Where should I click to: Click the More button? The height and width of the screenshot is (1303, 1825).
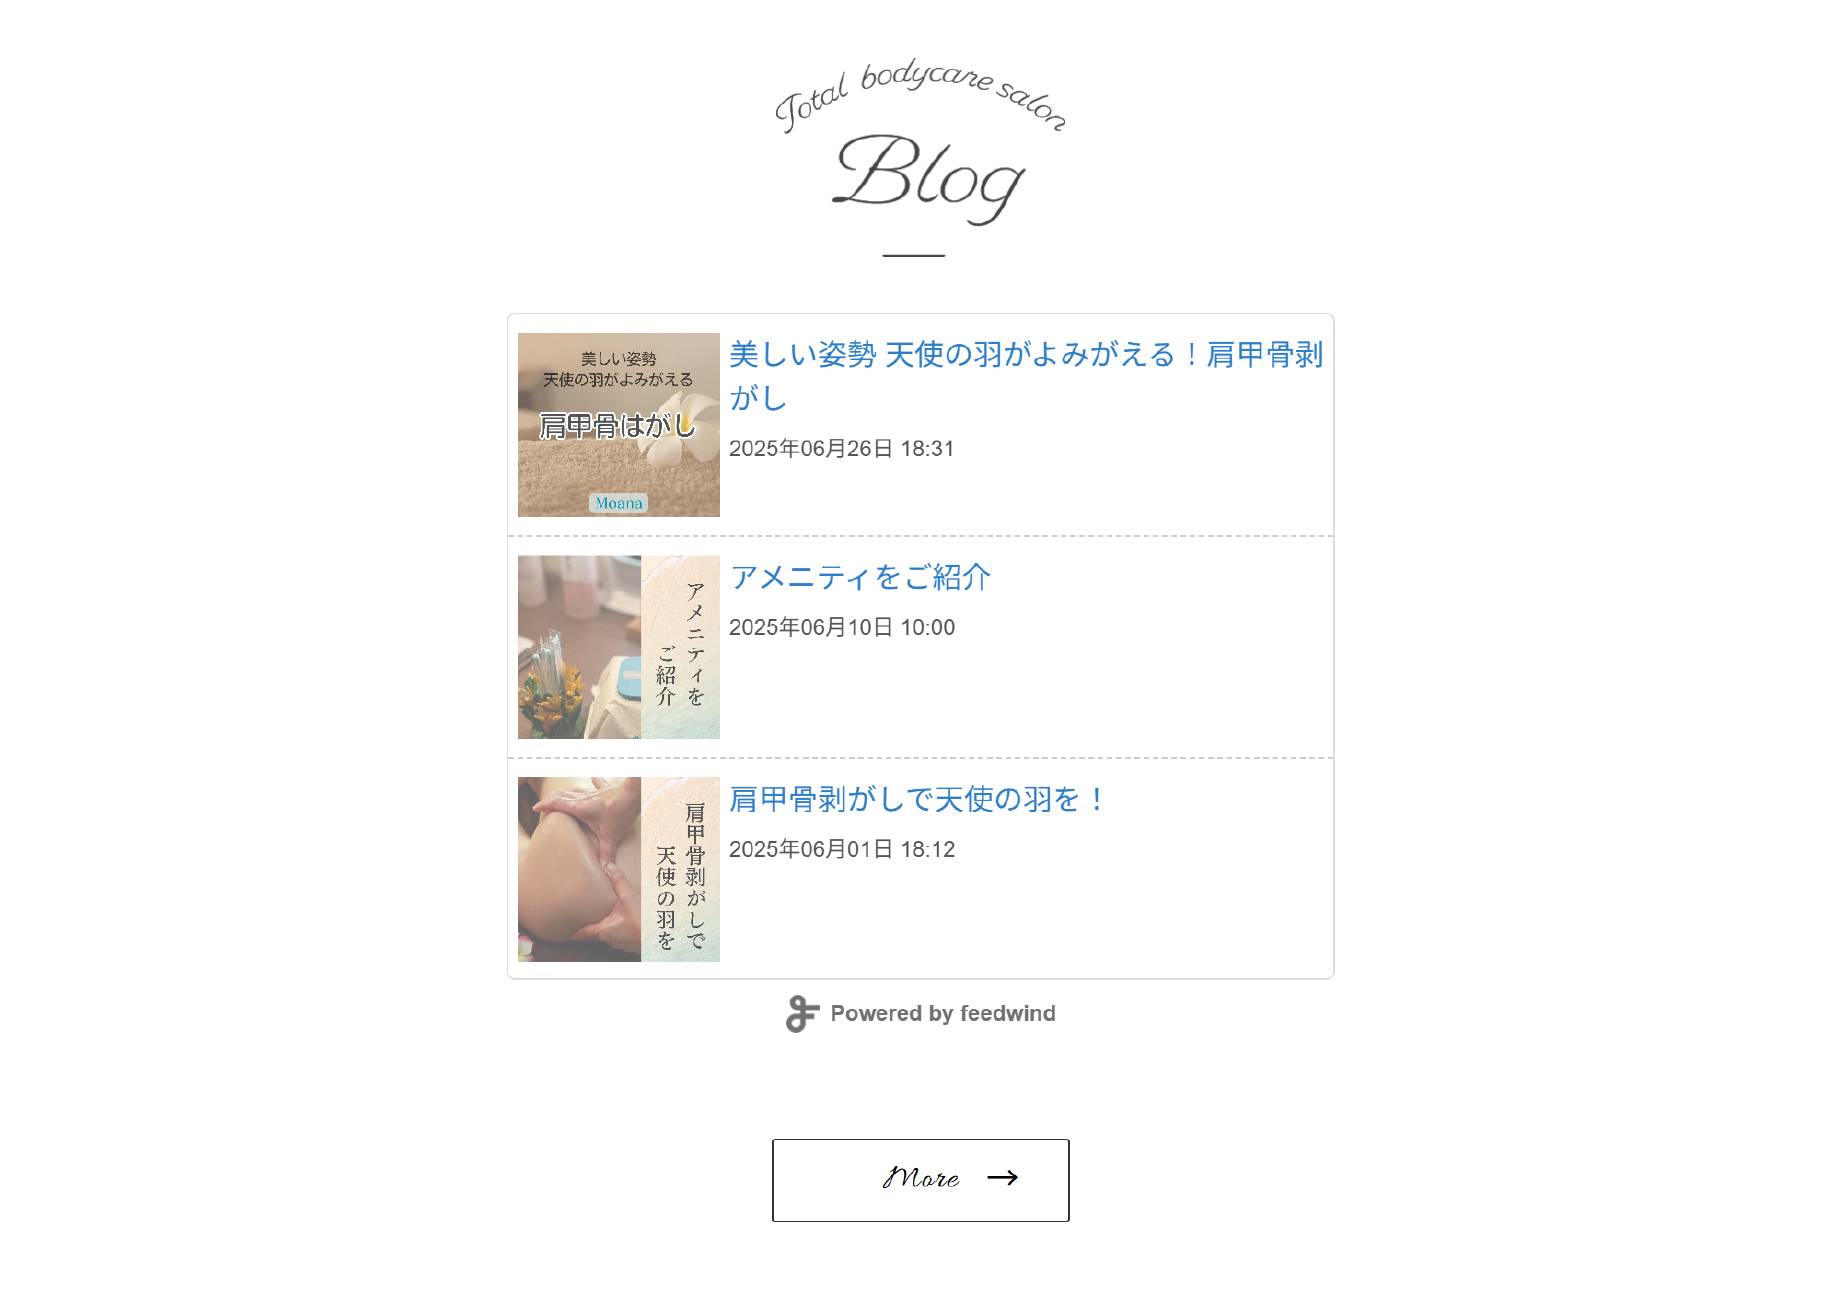(x=921, y=1180)
